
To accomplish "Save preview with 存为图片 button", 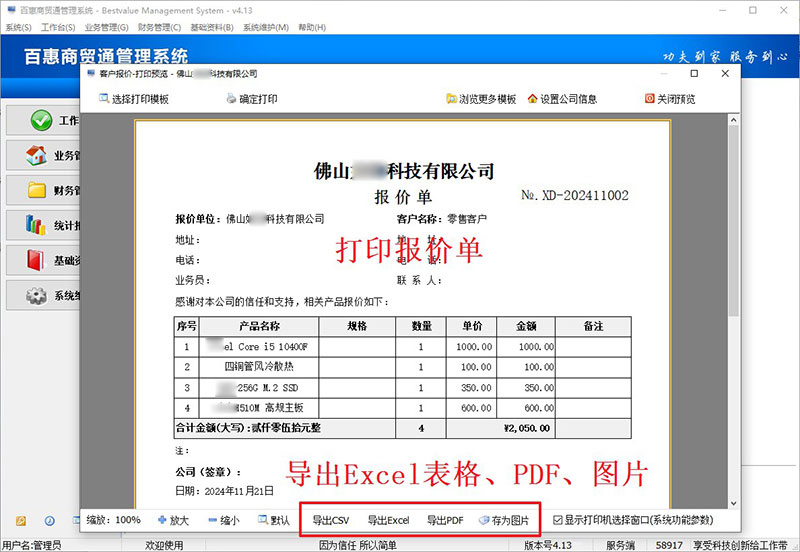I will click(x=504, y=520).
